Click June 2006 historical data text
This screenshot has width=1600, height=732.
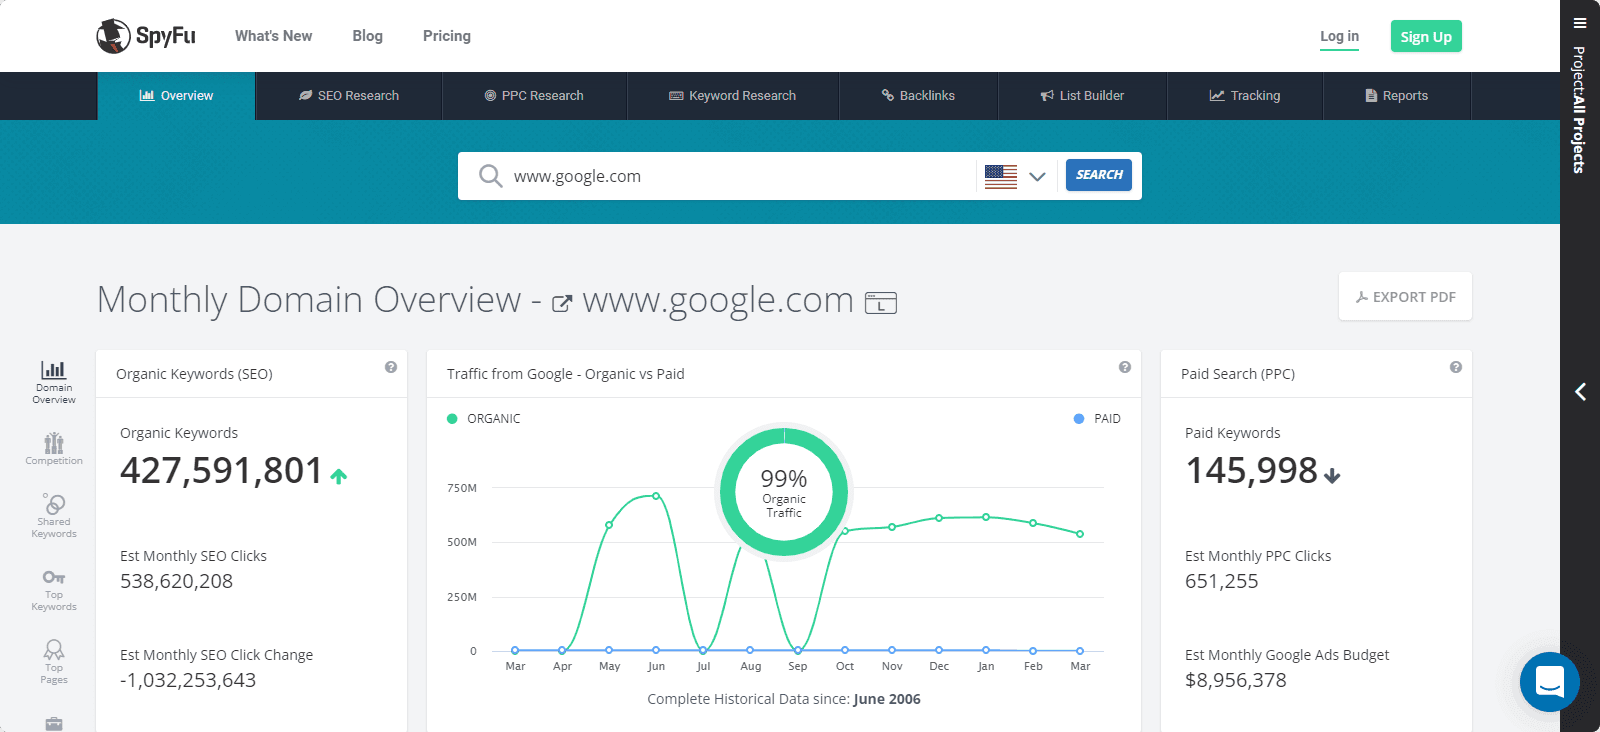coord(887,699)
